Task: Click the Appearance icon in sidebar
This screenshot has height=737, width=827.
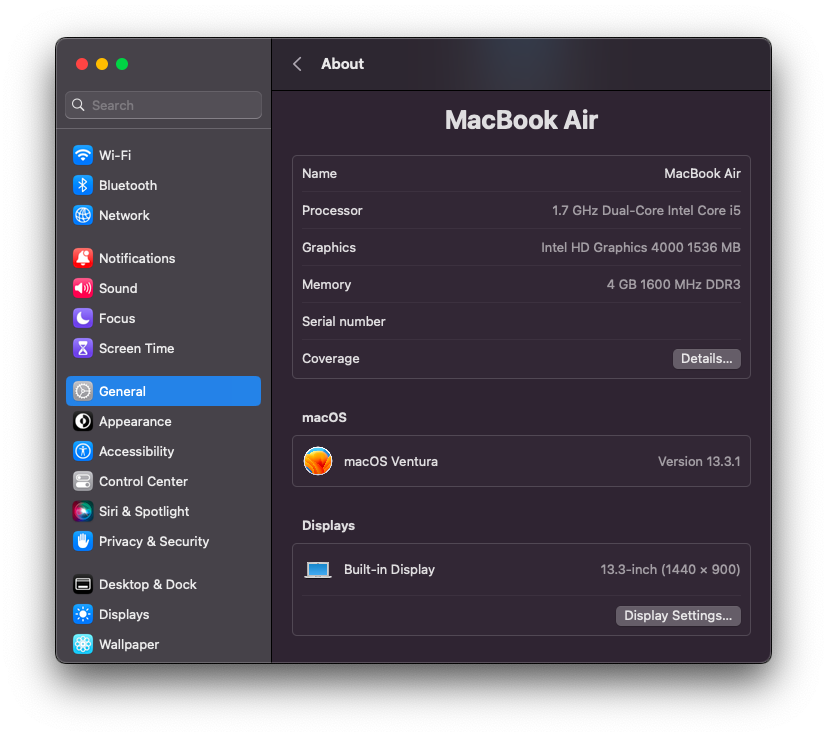Action: (83, 421)
